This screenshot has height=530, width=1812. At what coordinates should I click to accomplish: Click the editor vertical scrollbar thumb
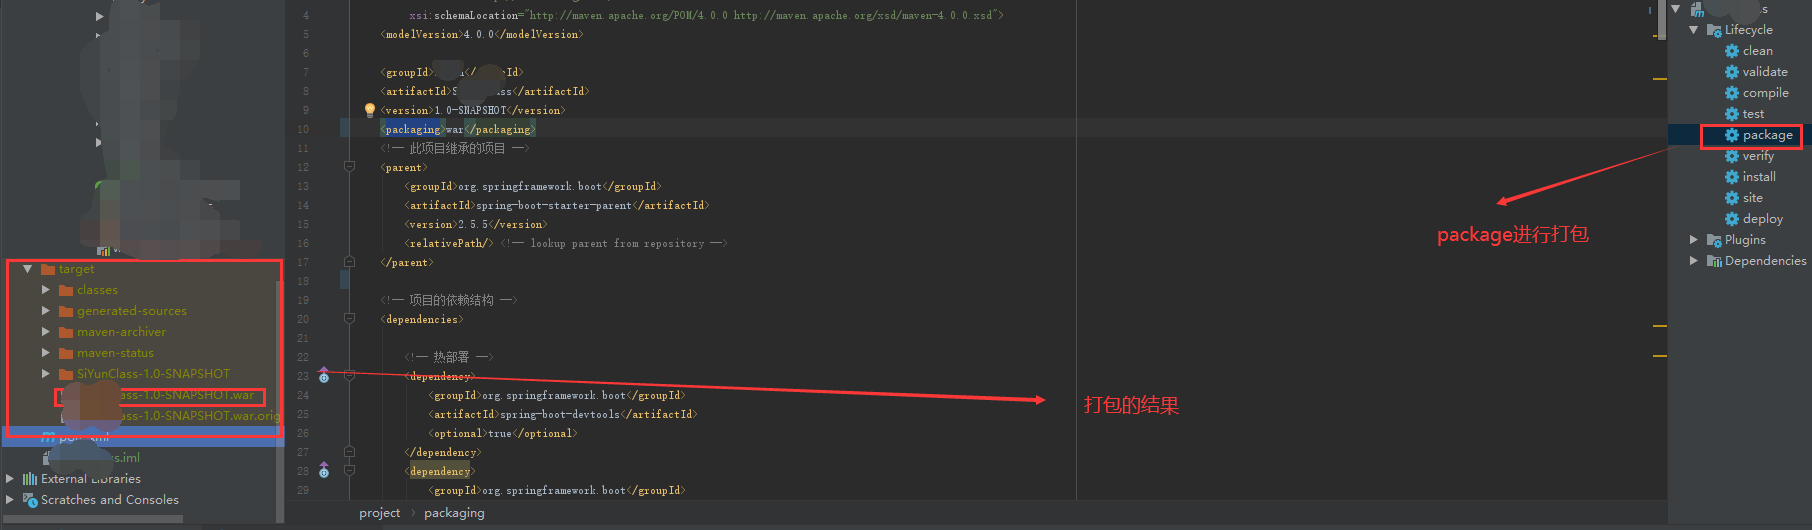(x=1661, y=20)
